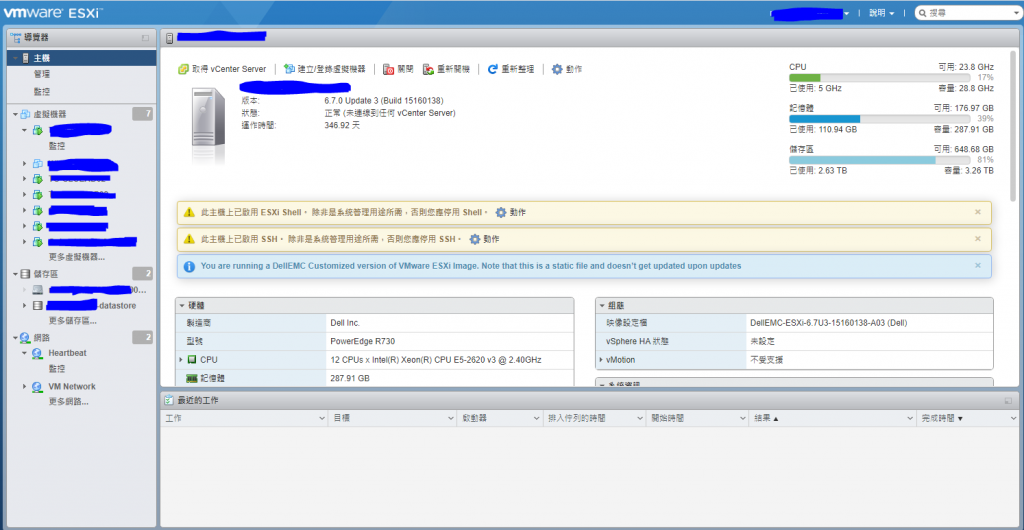Open the 目標 column dropdown
This screenshot has width=1024, height=530.
(451, 418)
